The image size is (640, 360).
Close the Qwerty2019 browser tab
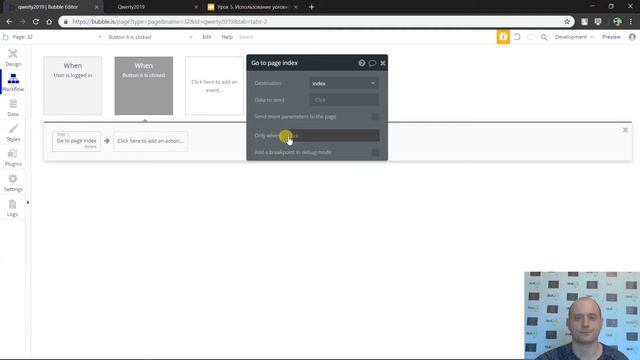(196, 7)
